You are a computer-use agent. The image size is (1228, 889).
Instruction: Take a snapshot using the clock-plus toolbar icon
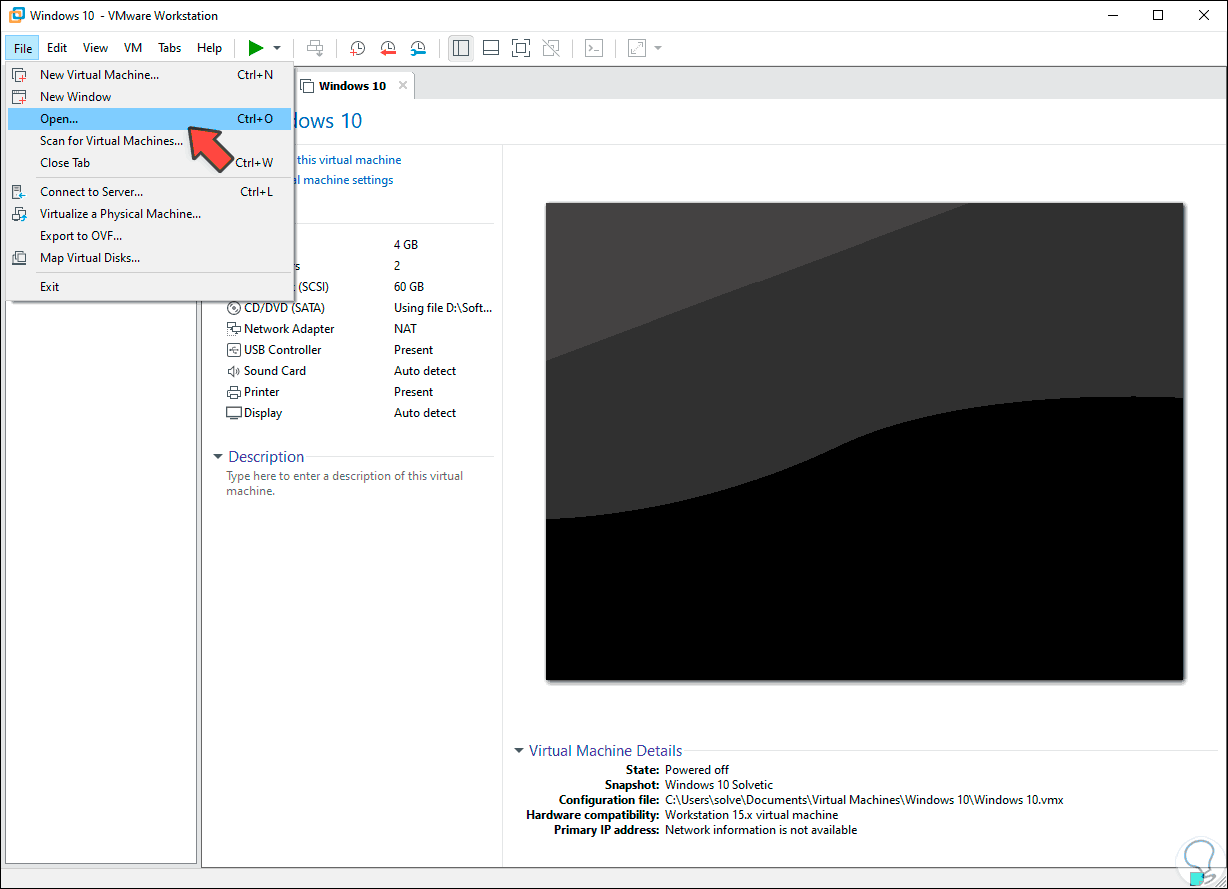coord(357,48)
